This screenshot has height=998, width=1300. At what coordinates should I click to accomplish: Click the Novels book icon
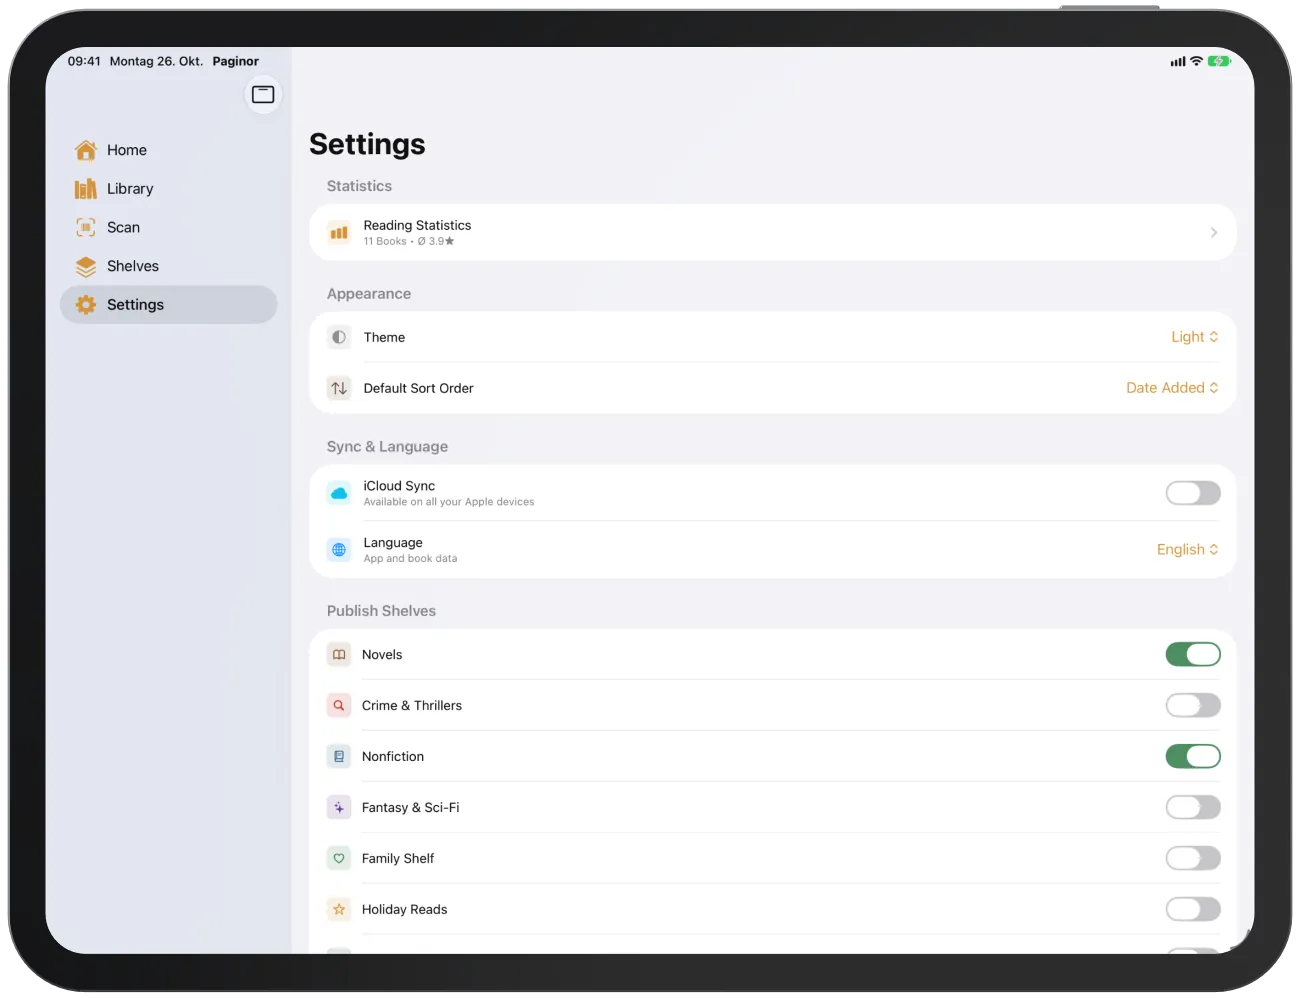(339, 655)
